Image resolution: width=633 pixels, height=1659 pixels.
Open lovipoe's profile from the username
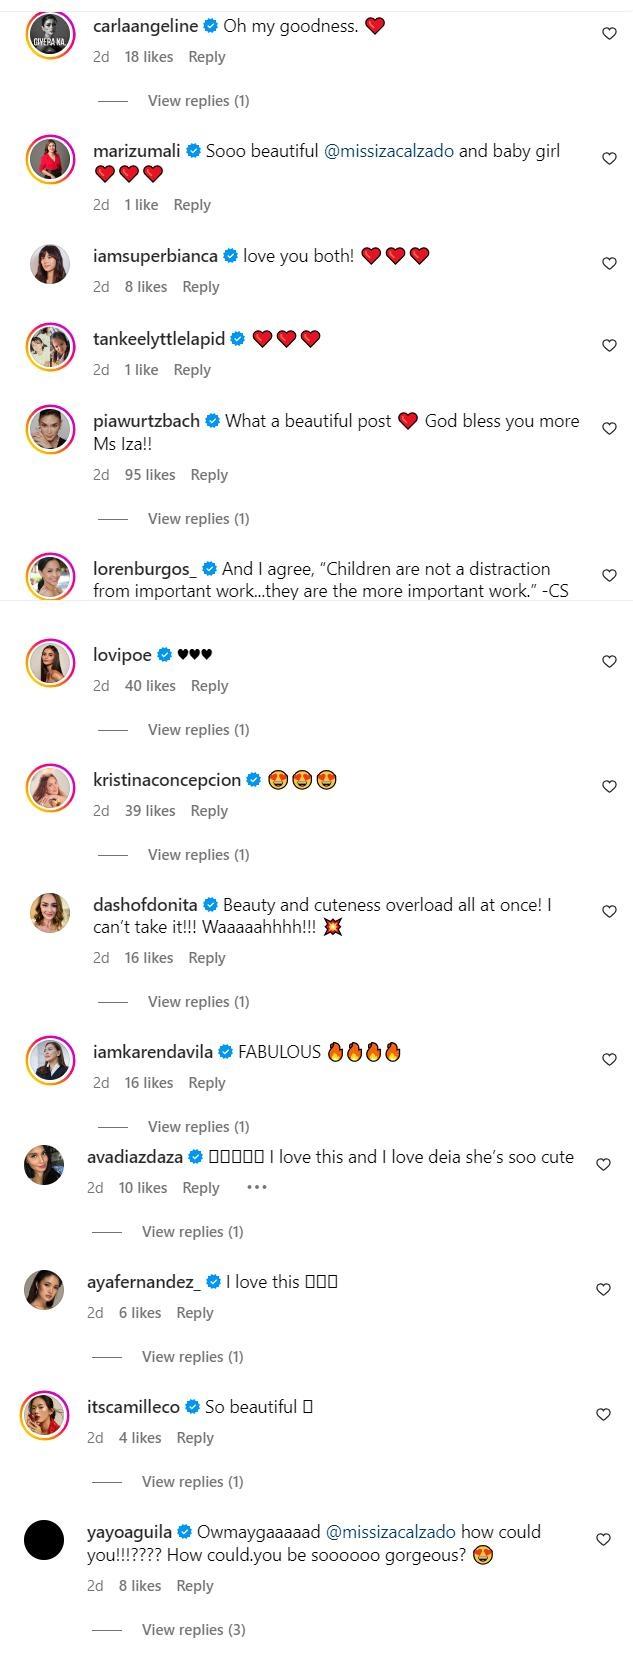pos(122,655)
